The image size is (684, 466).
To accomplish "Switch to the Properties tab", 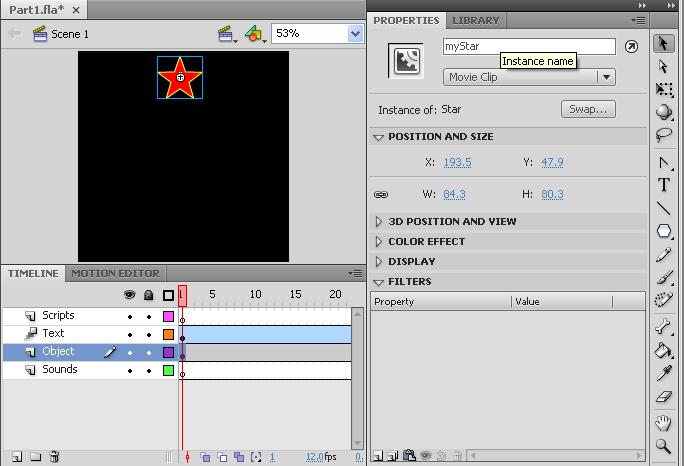I will pos(406,21).
